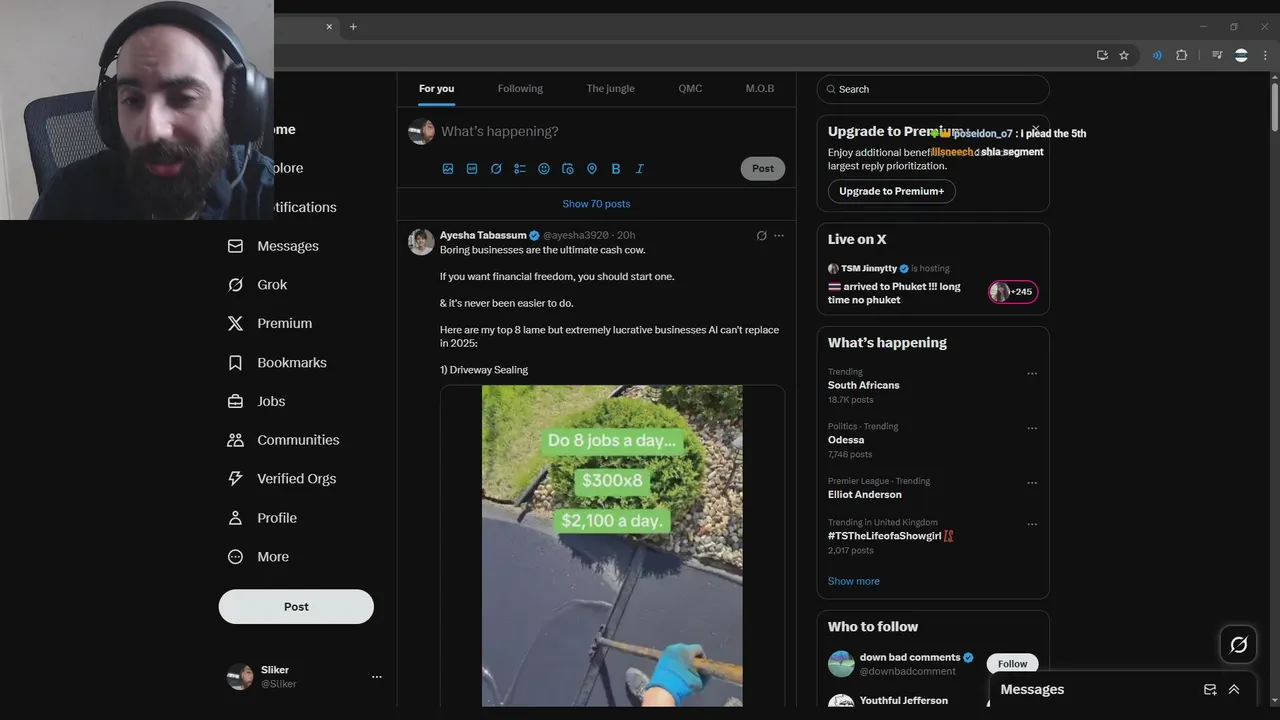Click the X Premium logo icon
Image resolution: width=1280 pixels, height=720 pixels.
click(235, 324)
